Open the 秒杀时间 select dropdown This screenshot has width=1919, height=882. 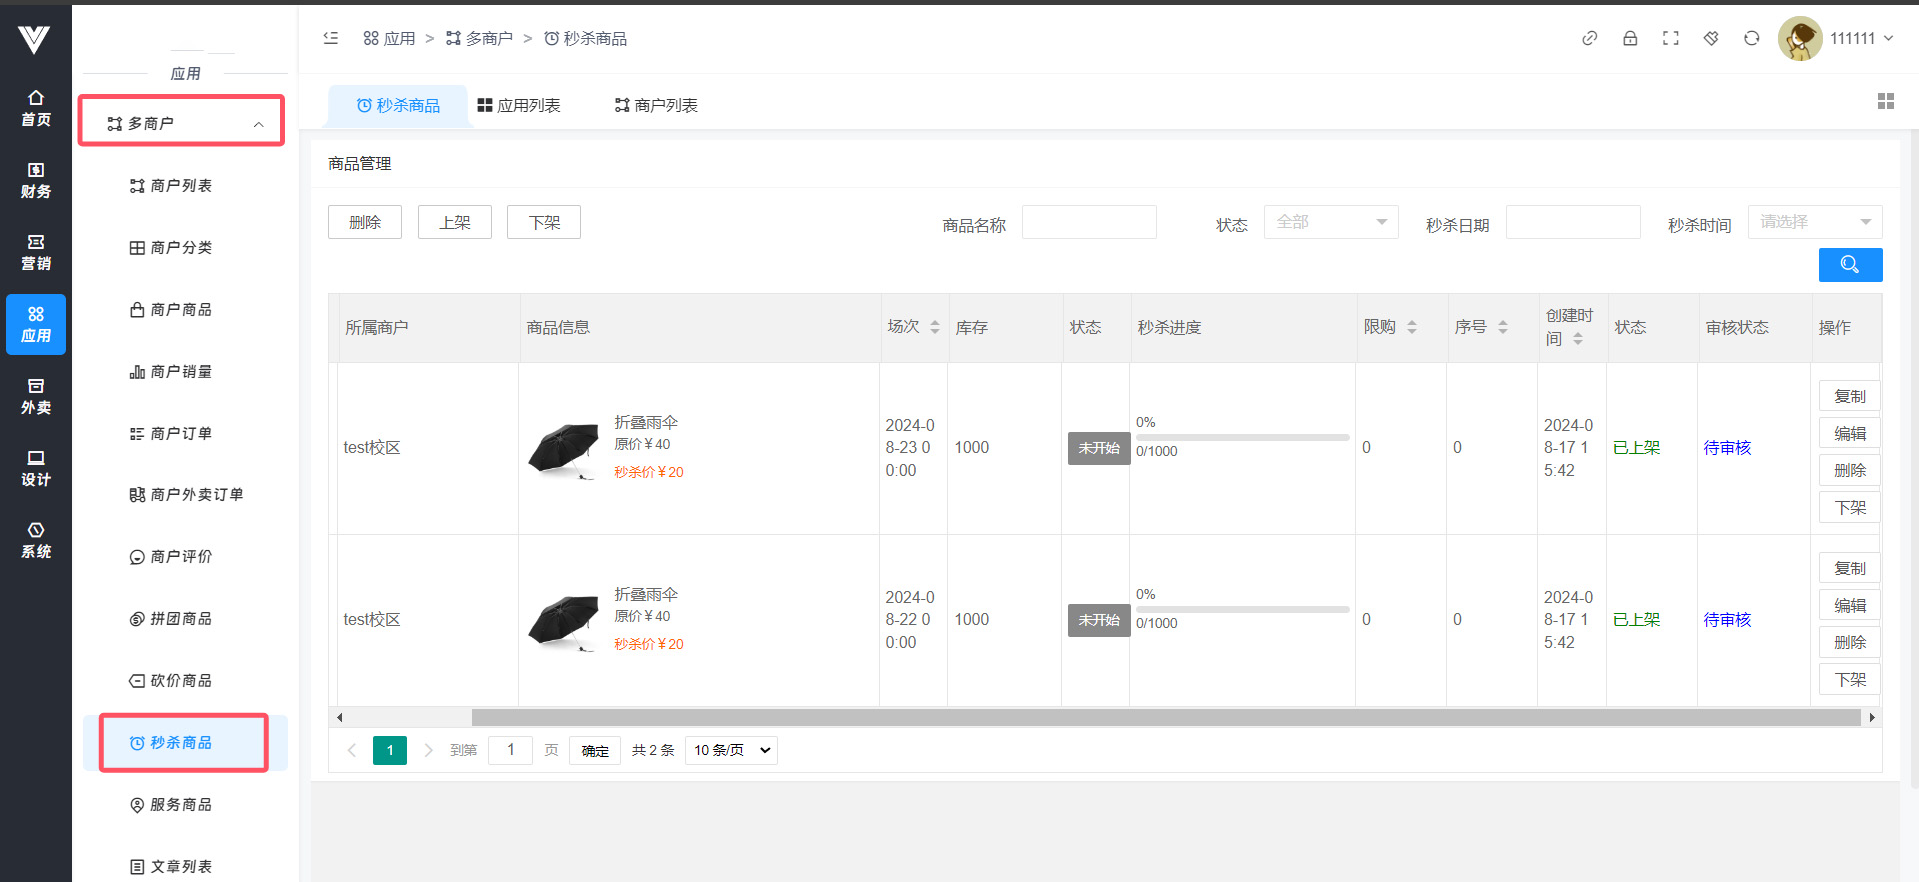point(1814,222)
